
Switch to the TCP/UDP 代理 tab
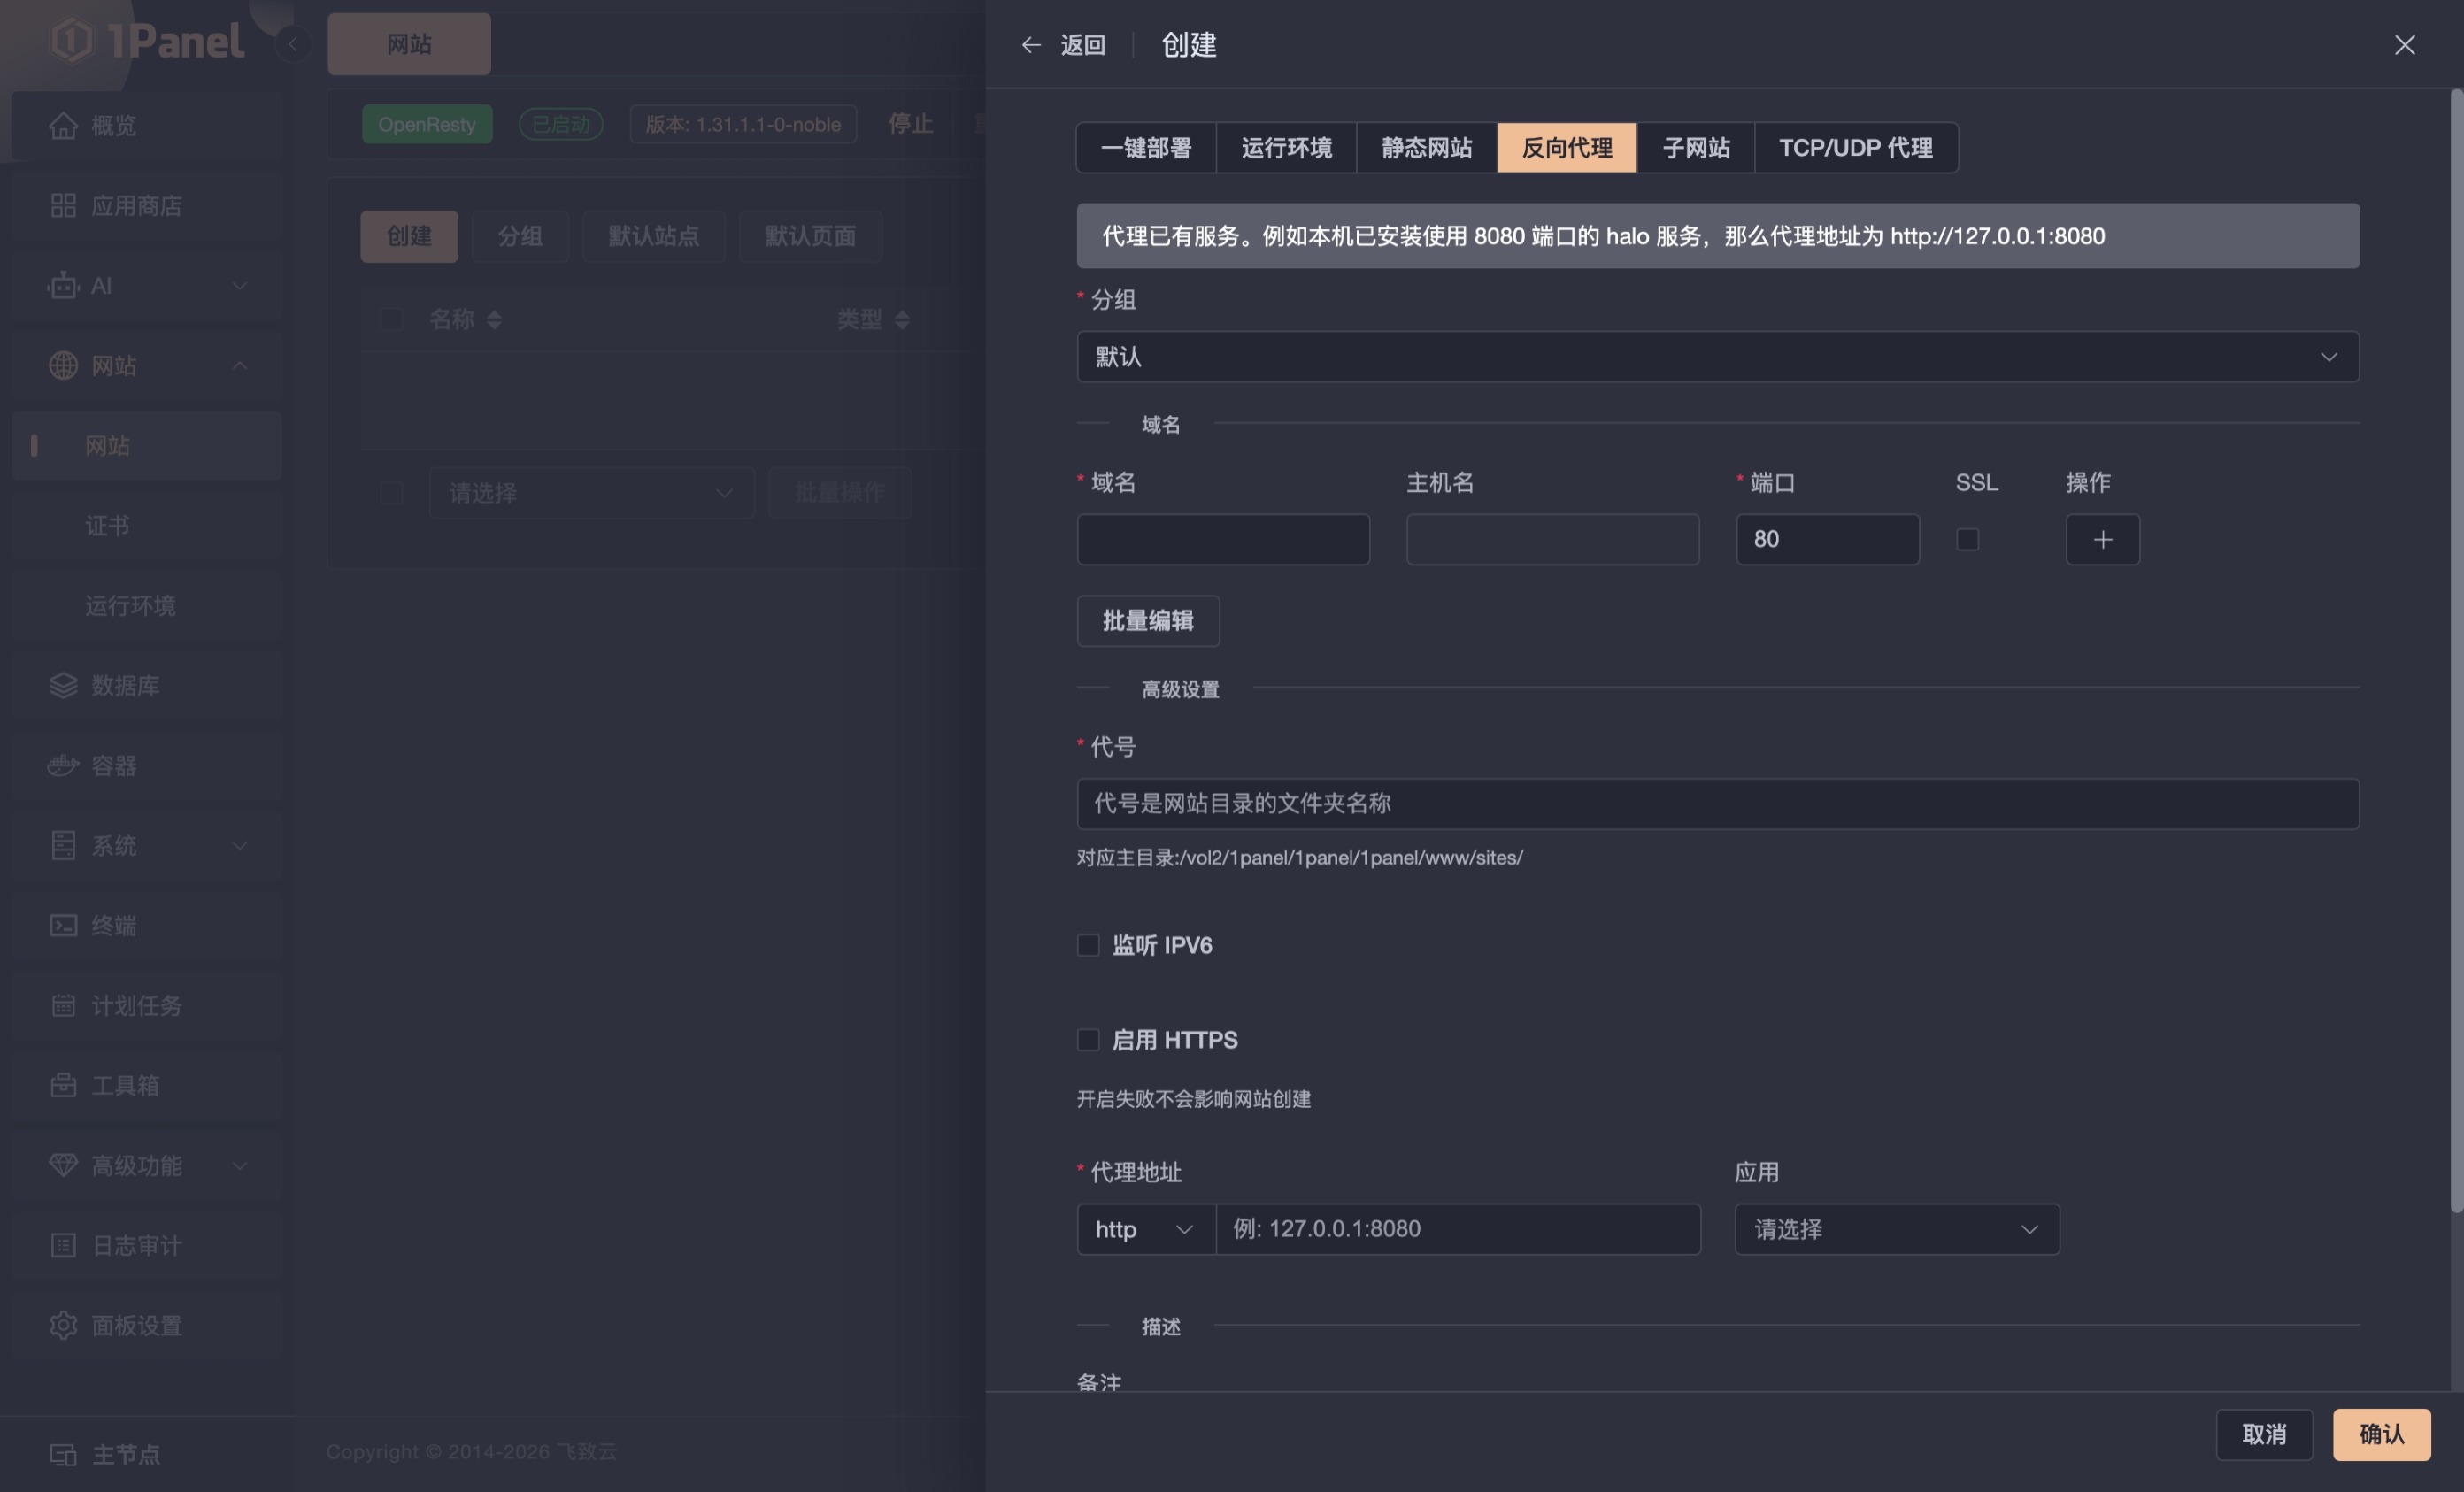tap(1856, 148)
